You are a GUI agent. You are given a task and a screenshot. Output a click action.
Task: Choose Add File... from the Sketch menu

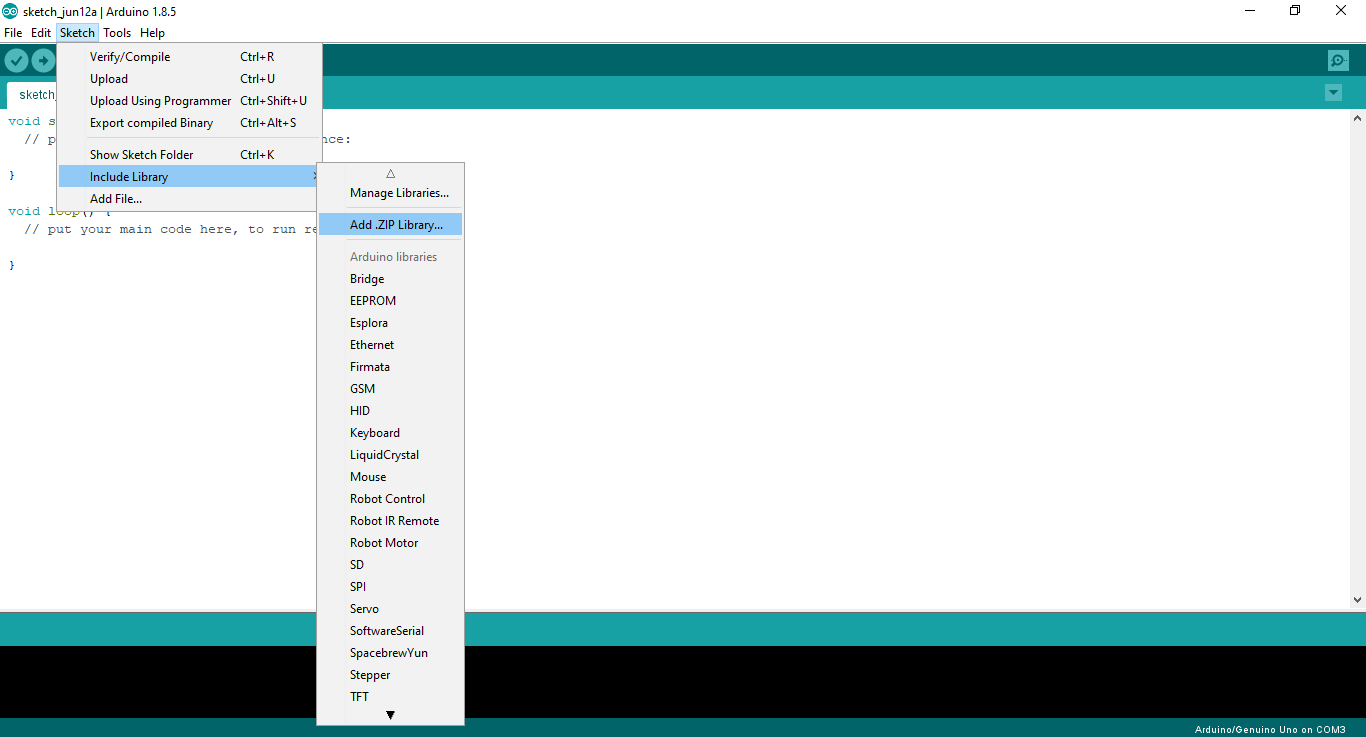(190, 199)
